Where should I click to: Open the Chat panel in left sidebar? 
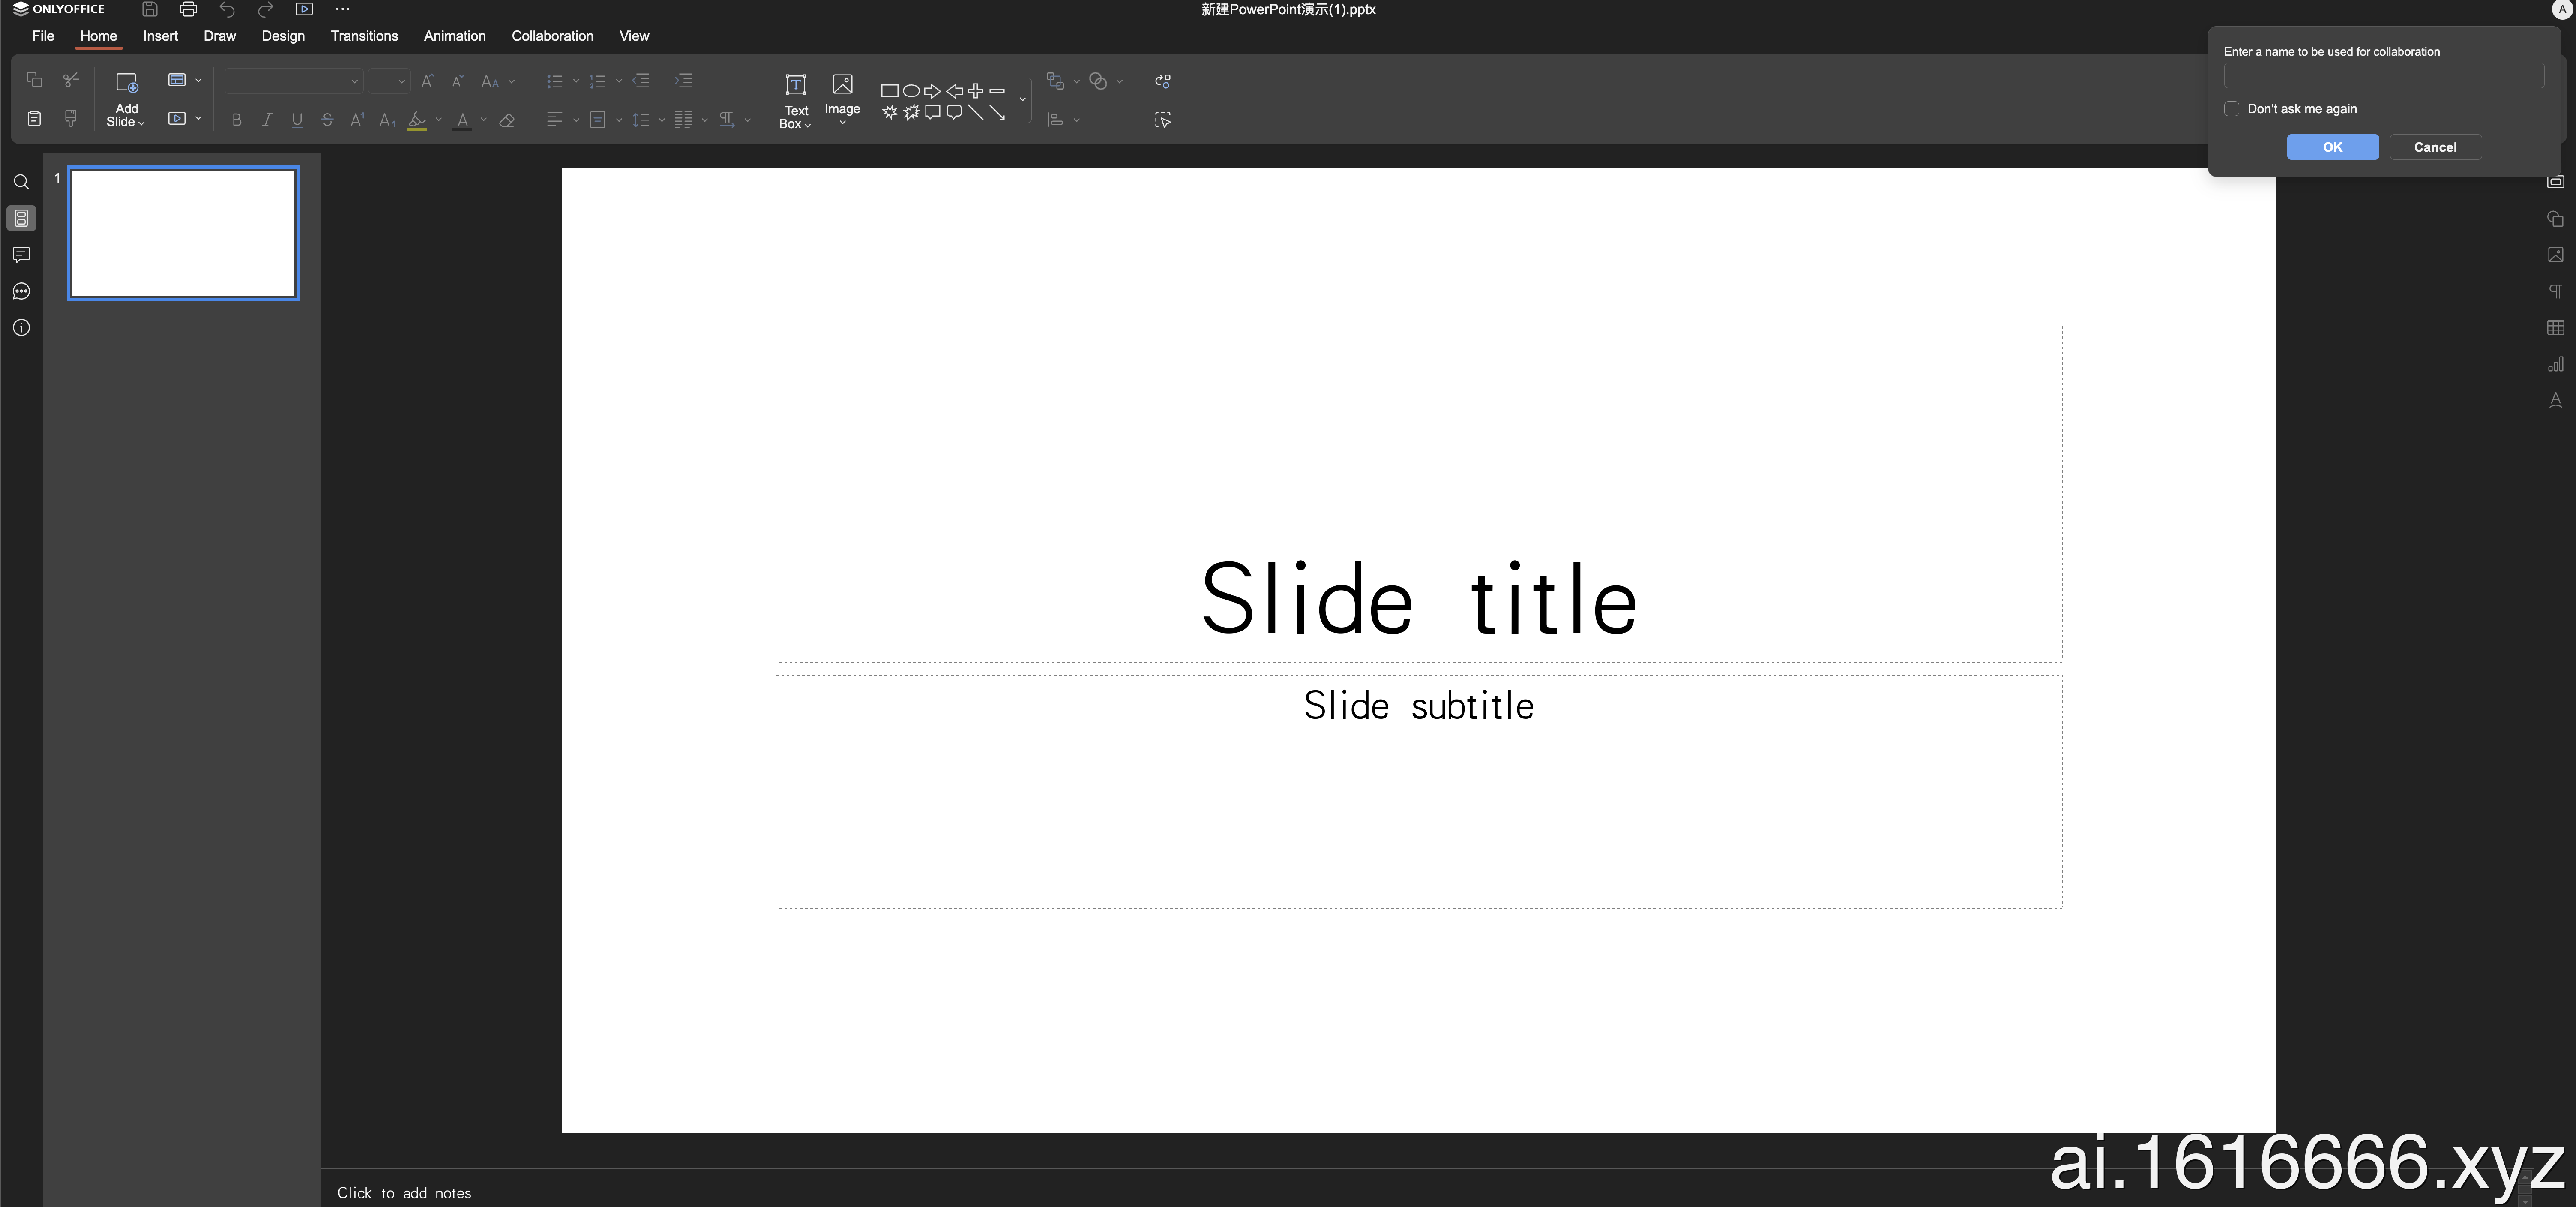coord(21,292)
